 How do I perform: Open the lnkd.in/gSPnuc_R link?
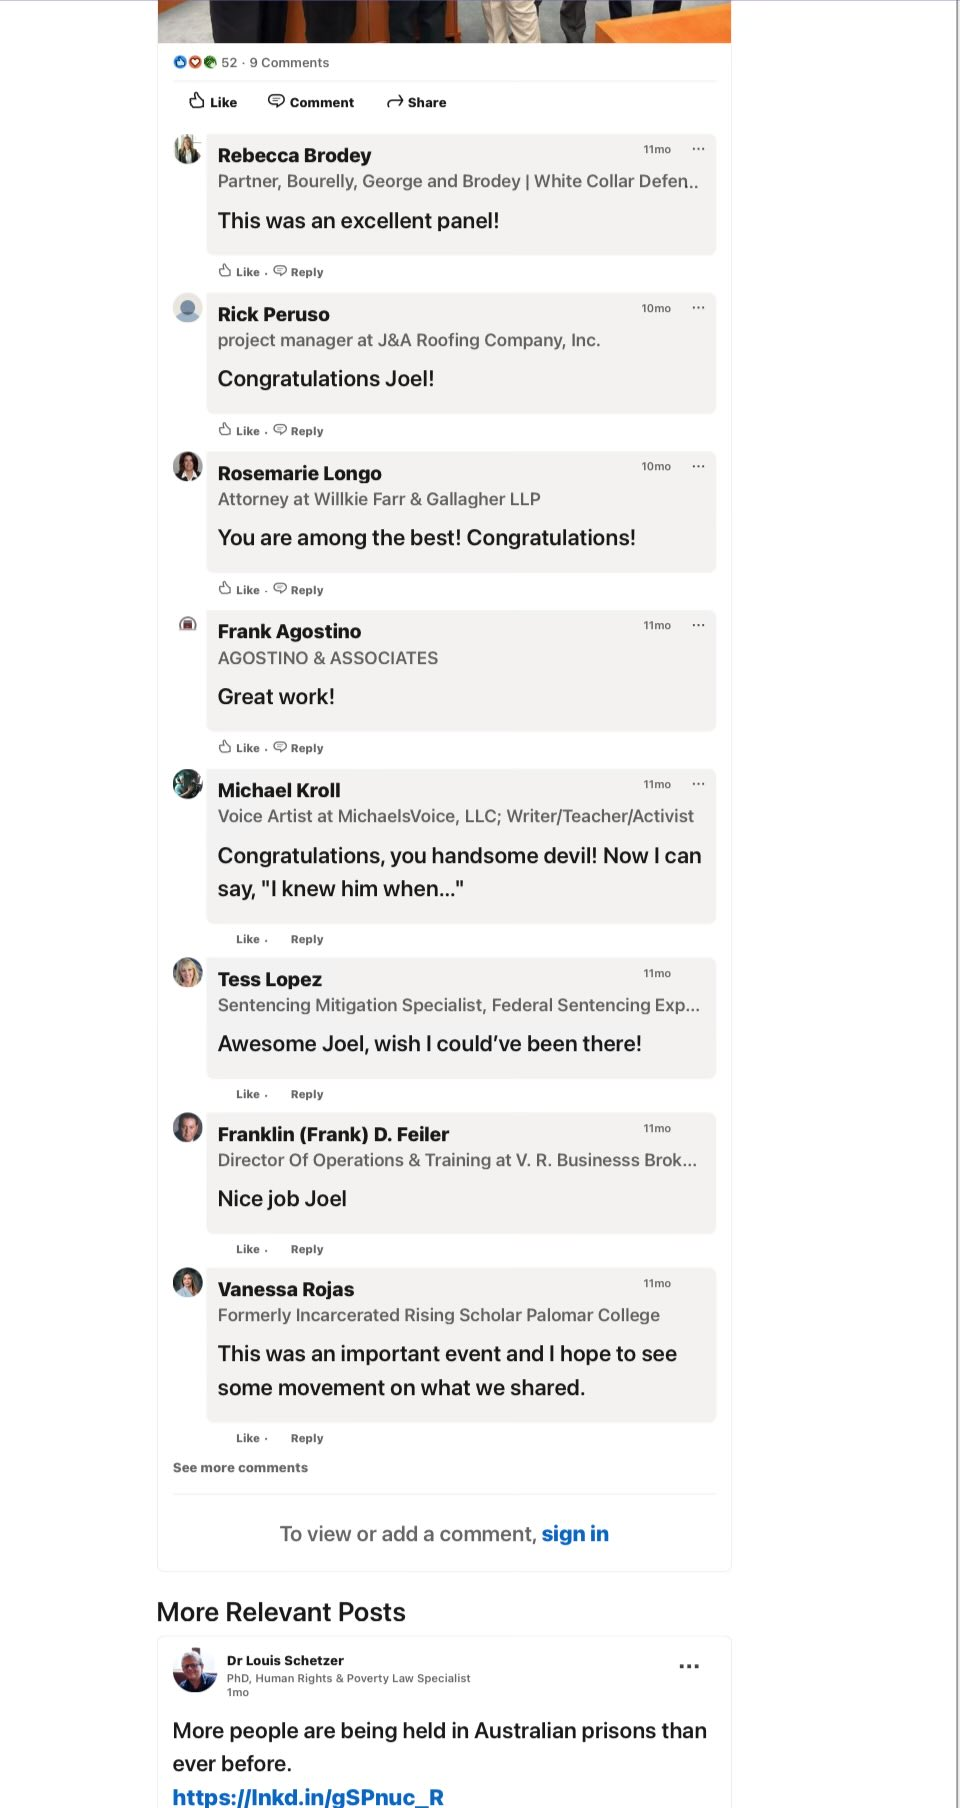click(308, 1796)
